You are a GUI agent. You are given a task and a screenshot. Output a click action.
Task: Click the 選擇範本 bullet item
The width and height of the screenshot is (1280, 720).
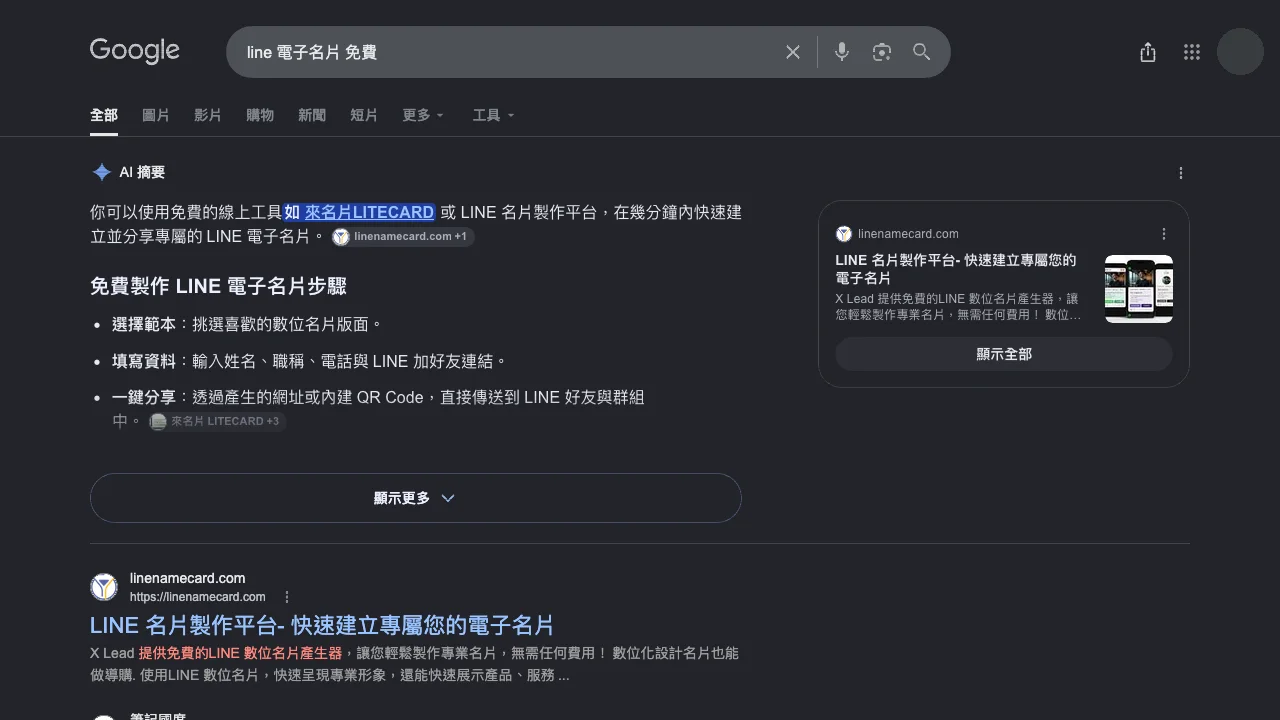point(247,324)
